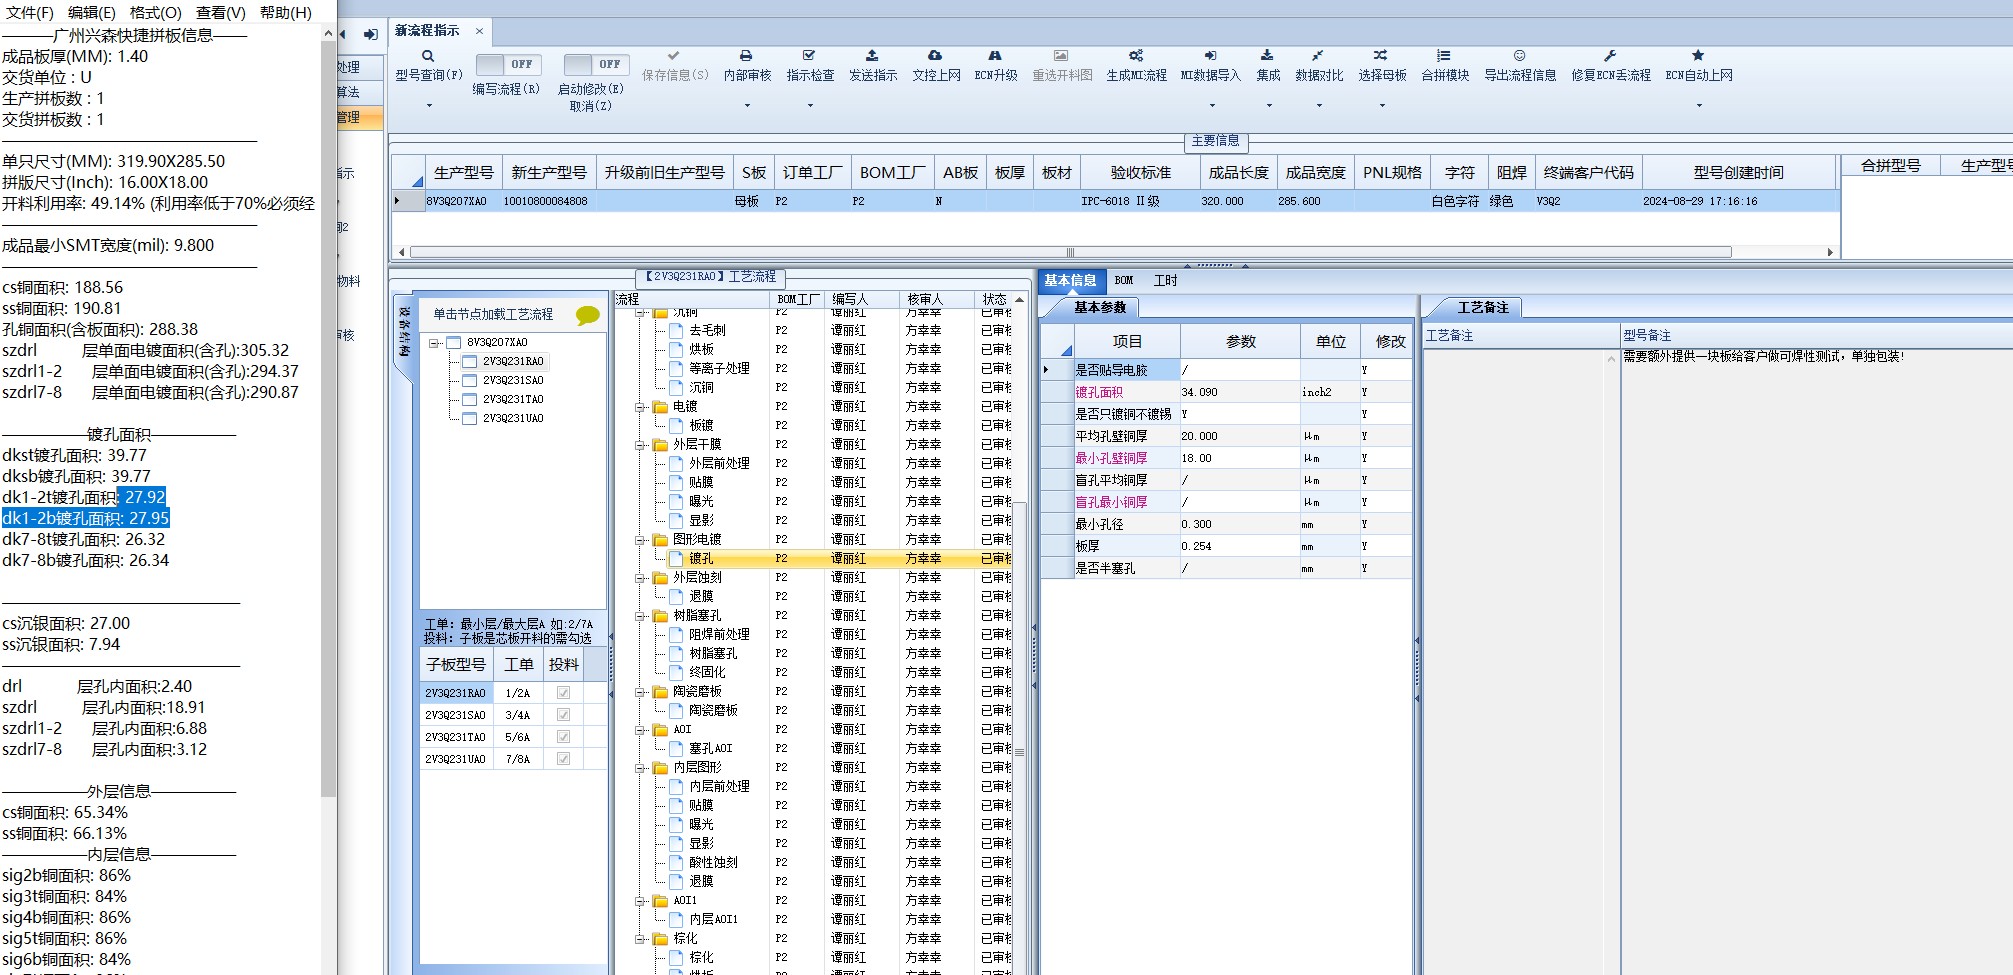Open the 文件(F) menu
The image size is (2013, 975).
tap(30, 13)
